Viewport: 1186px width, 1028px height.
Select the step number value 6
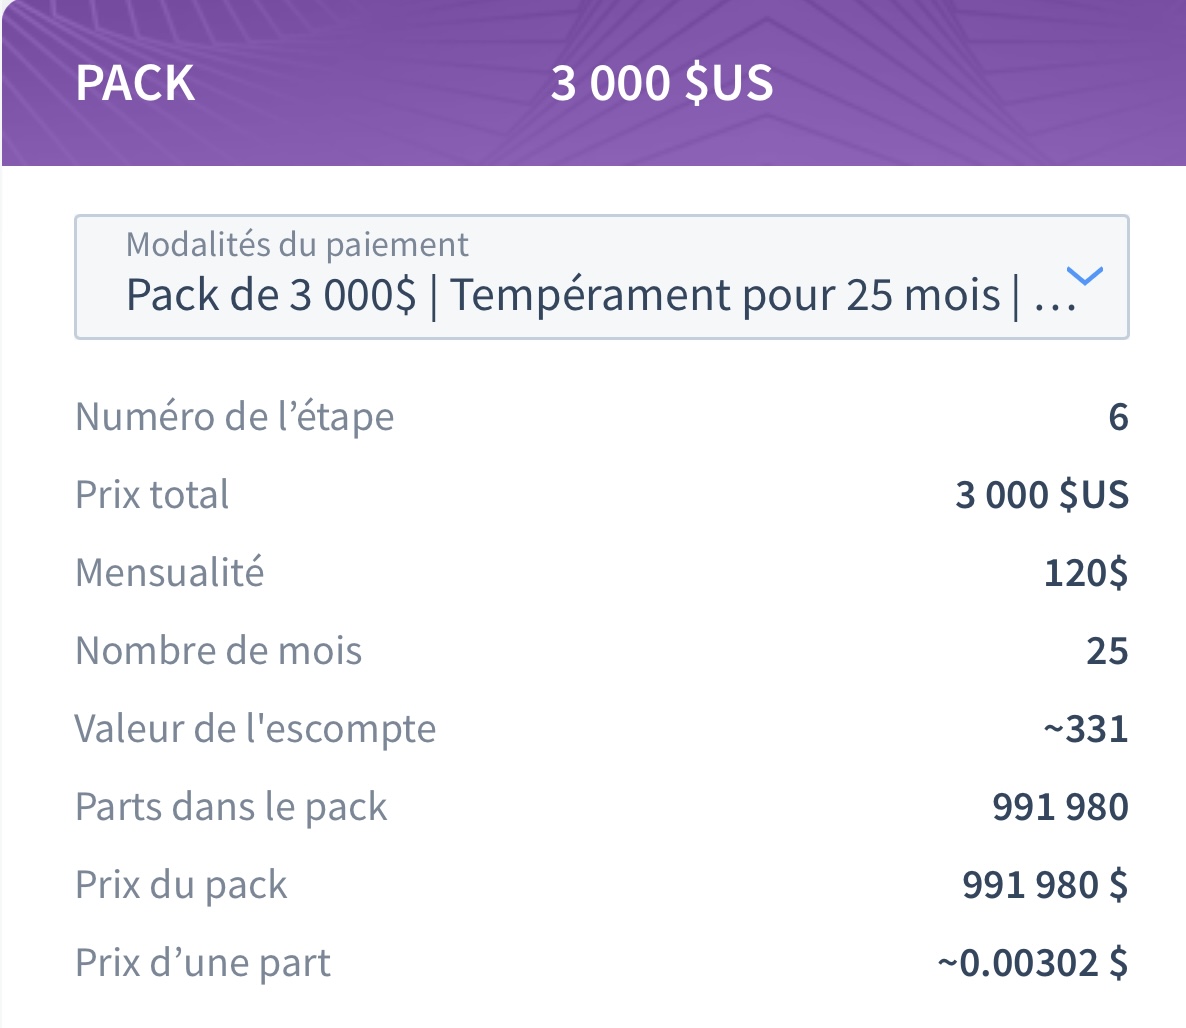click(1118, 417)
